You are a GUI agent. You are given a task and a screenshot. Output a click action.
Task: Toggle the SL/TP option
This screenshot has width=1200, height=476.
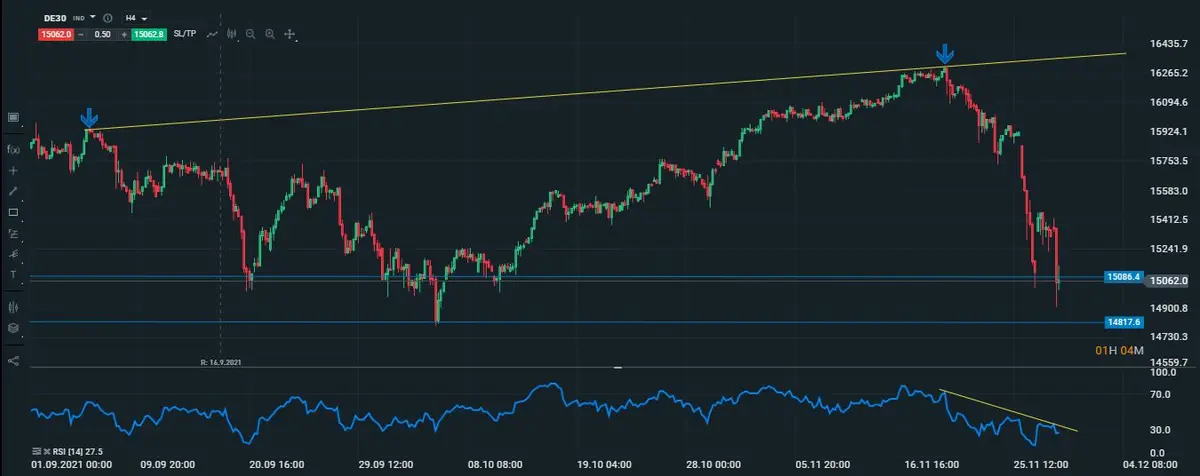pos(185,34)
